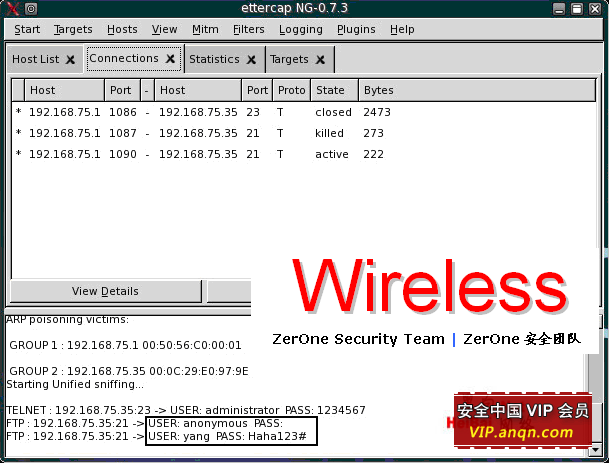The width and height of the screenshot is (609, 463).
Task: Click the FTP anonymous user log line
Action: click(144, 423)
